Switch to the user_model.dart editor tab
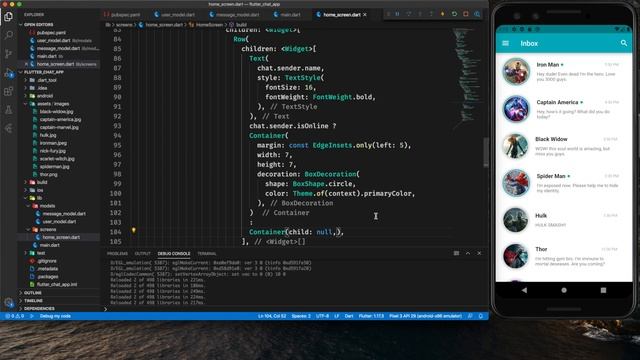The image size is (640, 360). click(x=174, y=14)
